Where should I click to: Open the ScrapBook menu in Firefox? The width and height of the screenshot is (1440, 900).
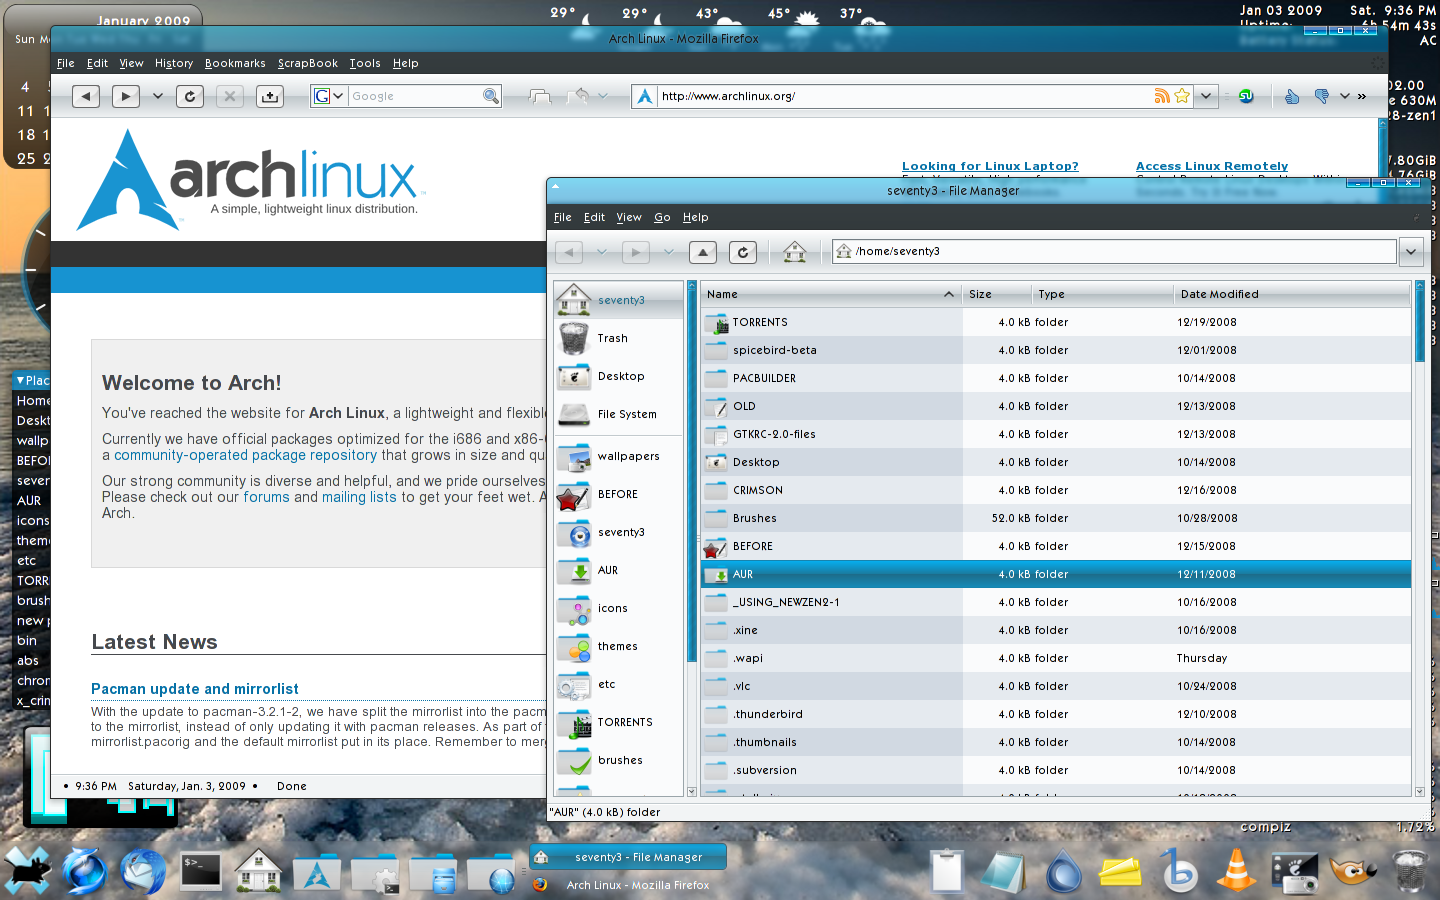pyautogui.click(x=308, y=63)
